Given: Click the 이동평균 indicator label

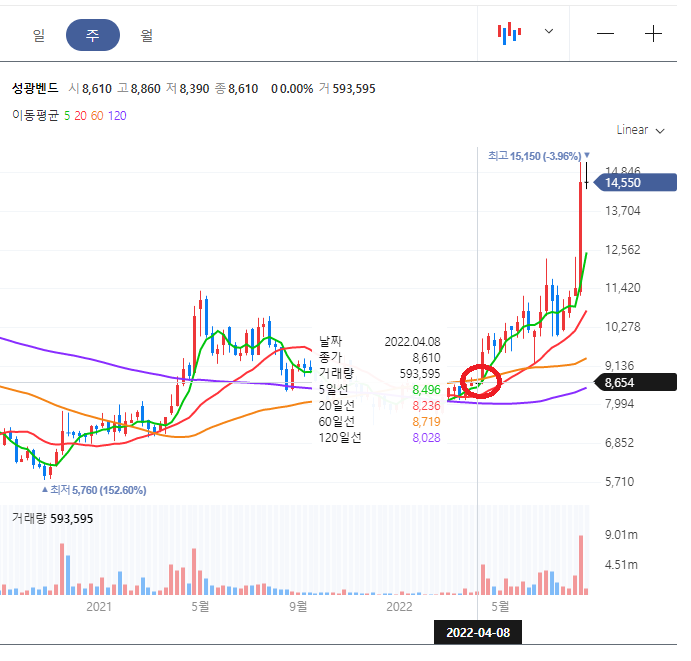Looking at the screenshot, I should click(35, 116).
